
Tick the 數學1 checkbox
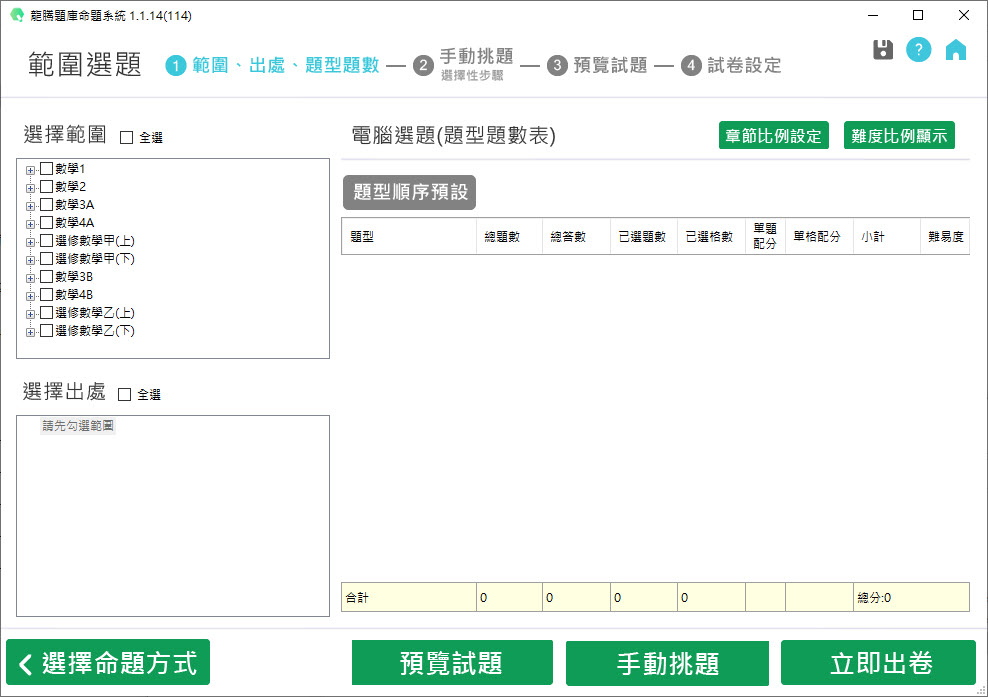(x=46, y=169)
